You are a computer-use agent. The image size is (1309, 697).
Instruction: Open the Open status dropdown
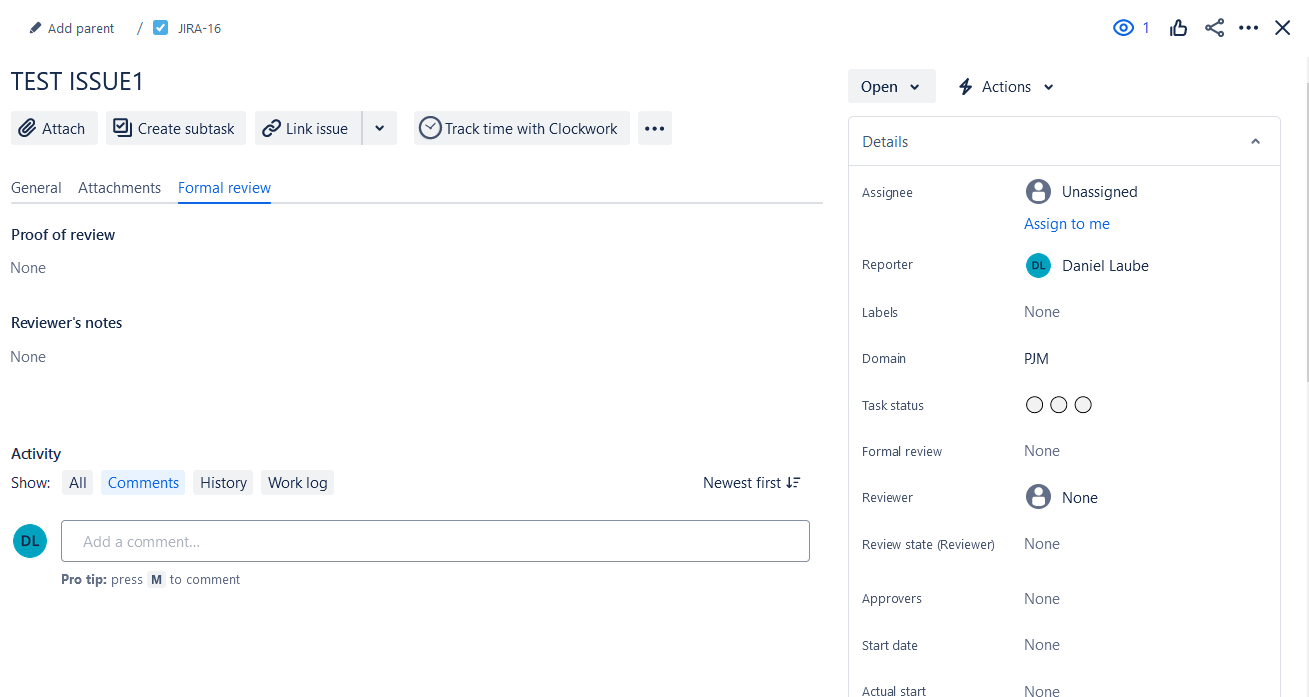[x=890, y=86]
